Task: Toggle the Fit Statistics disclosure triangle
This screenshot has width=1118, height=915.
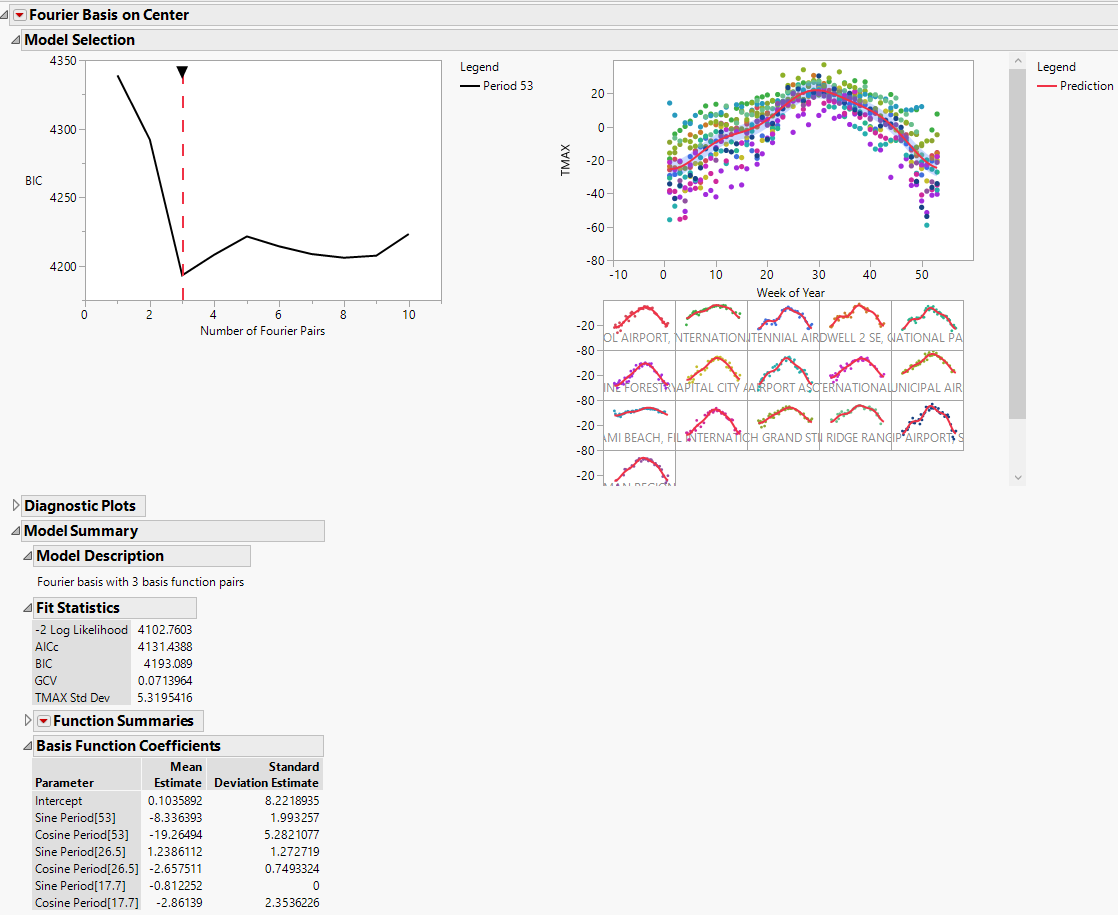Action: (27, 608)
